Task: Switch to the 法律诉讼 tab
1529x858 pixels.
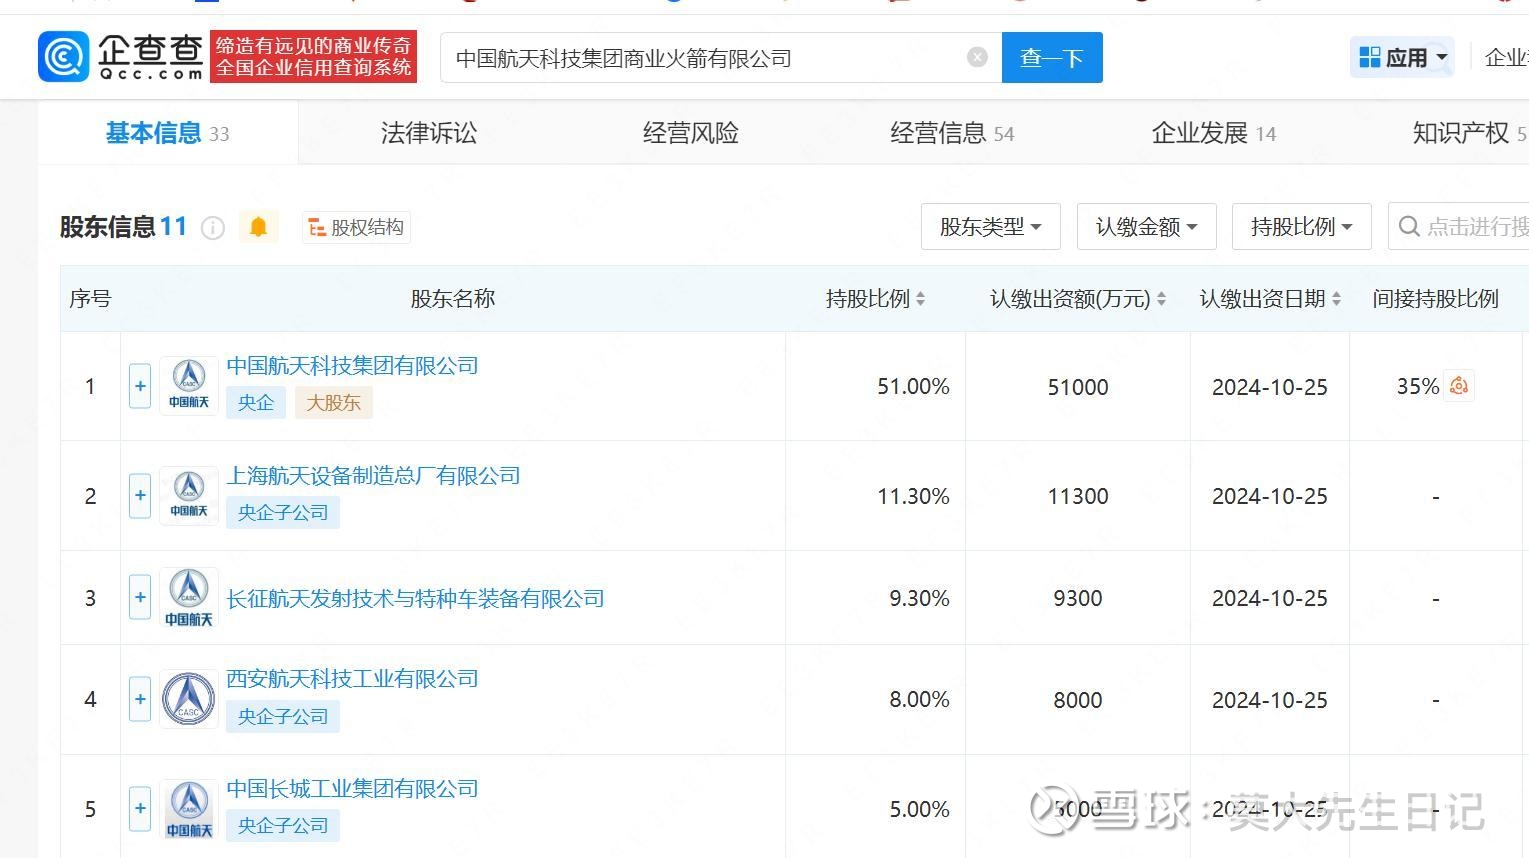Action: 428,133
